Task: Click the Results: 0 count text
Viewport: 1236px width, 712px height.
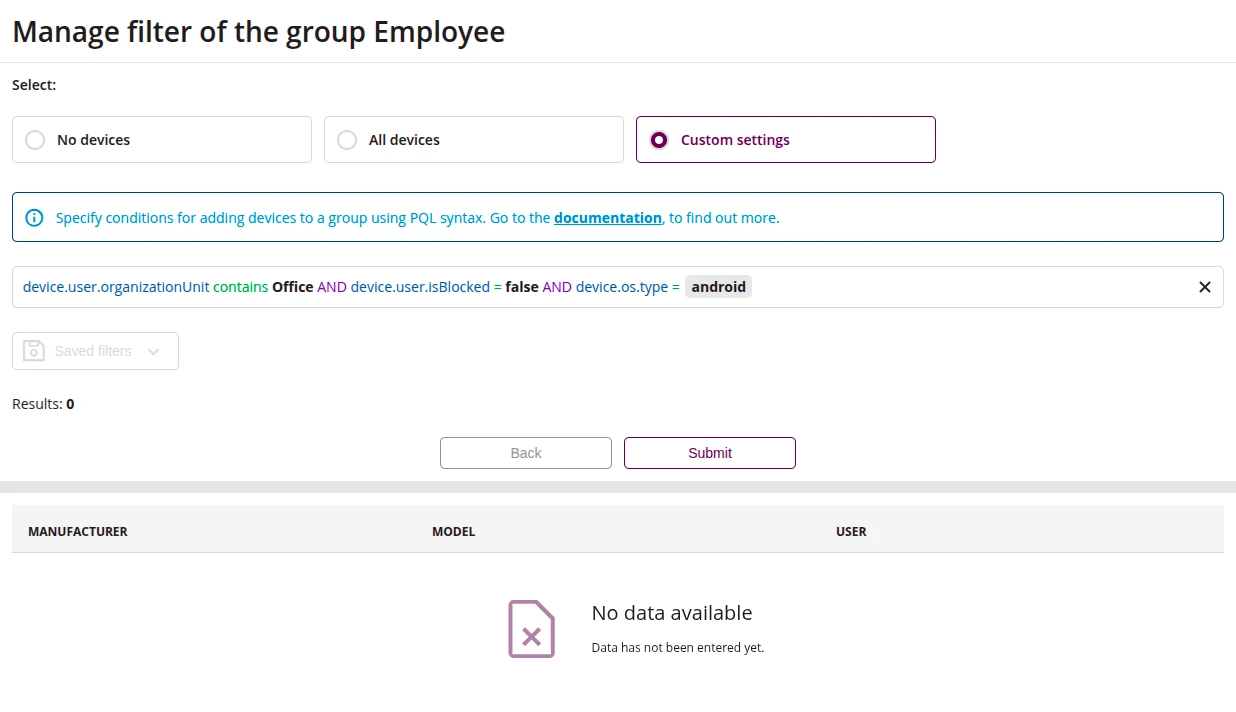Action: click(x=43, y=404)
